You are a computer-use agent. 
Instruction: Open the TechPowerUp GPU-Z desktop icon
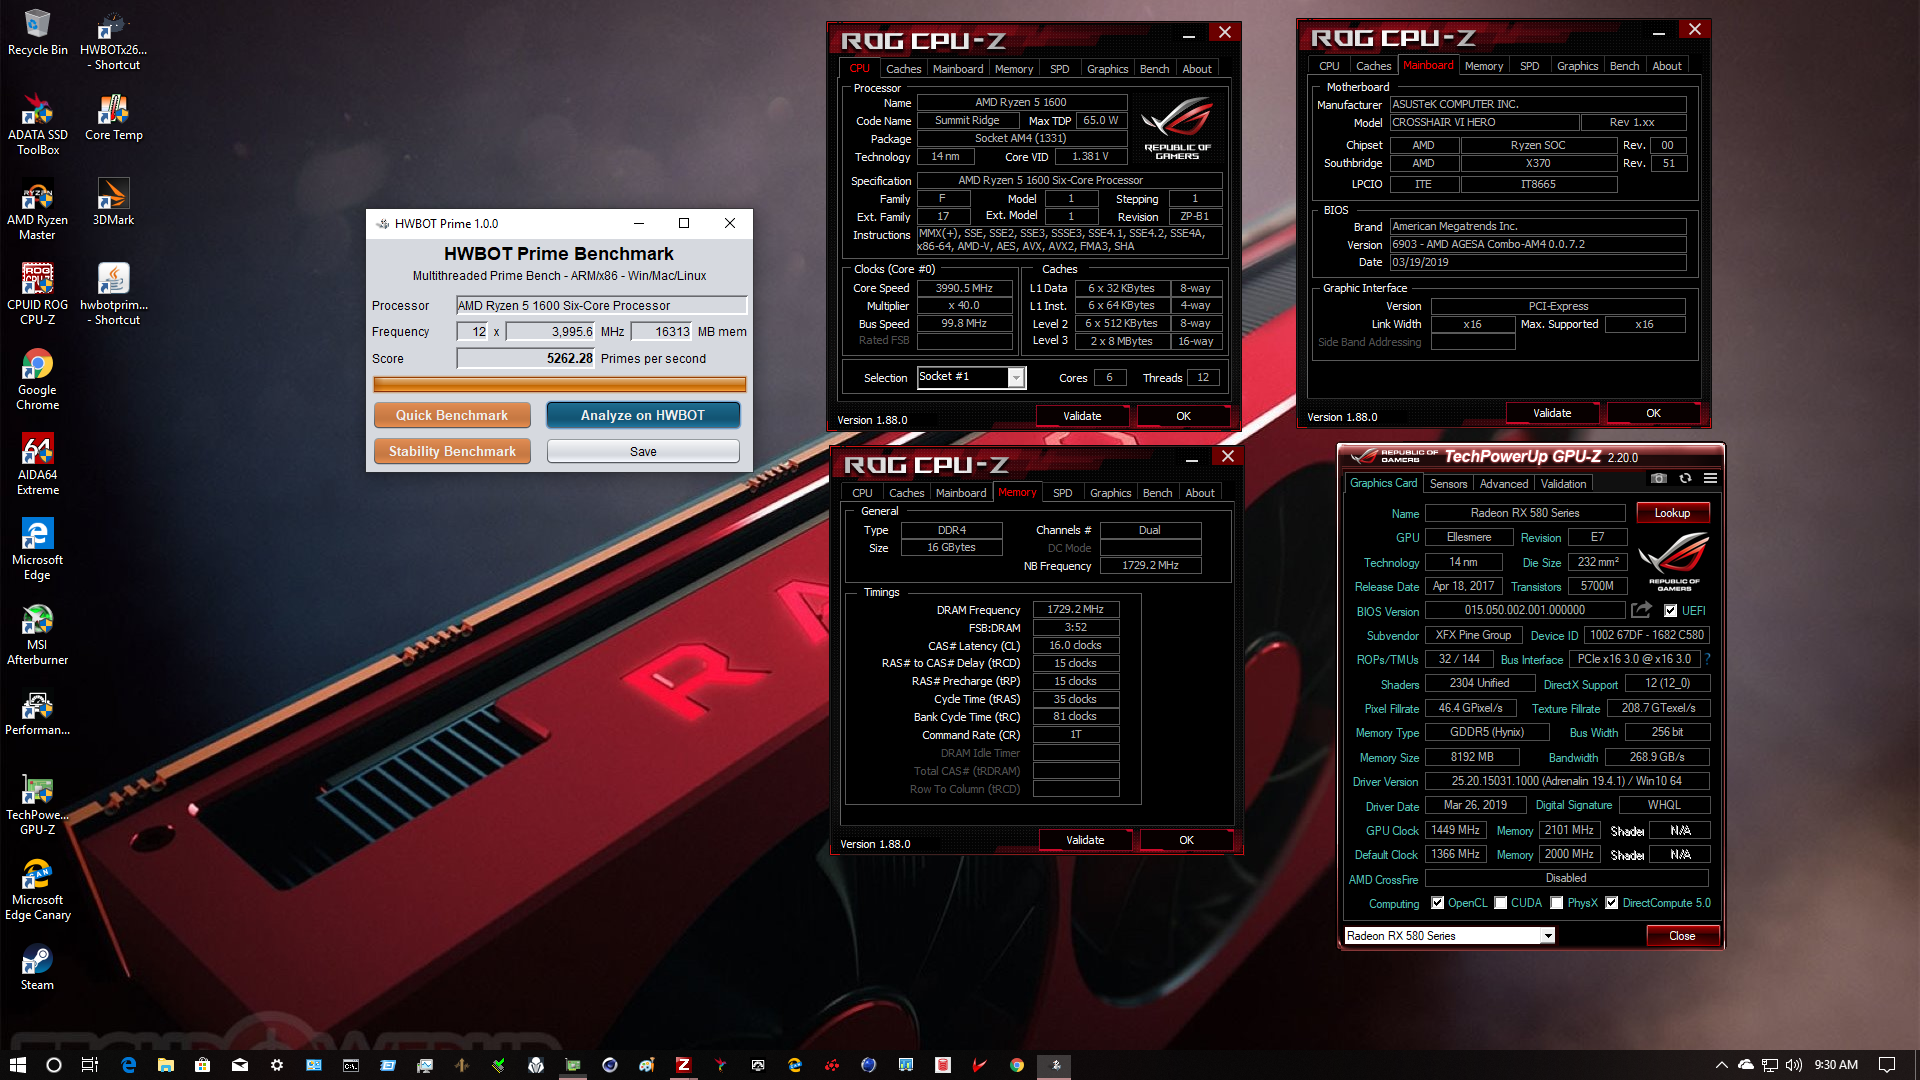pos(38,805)
